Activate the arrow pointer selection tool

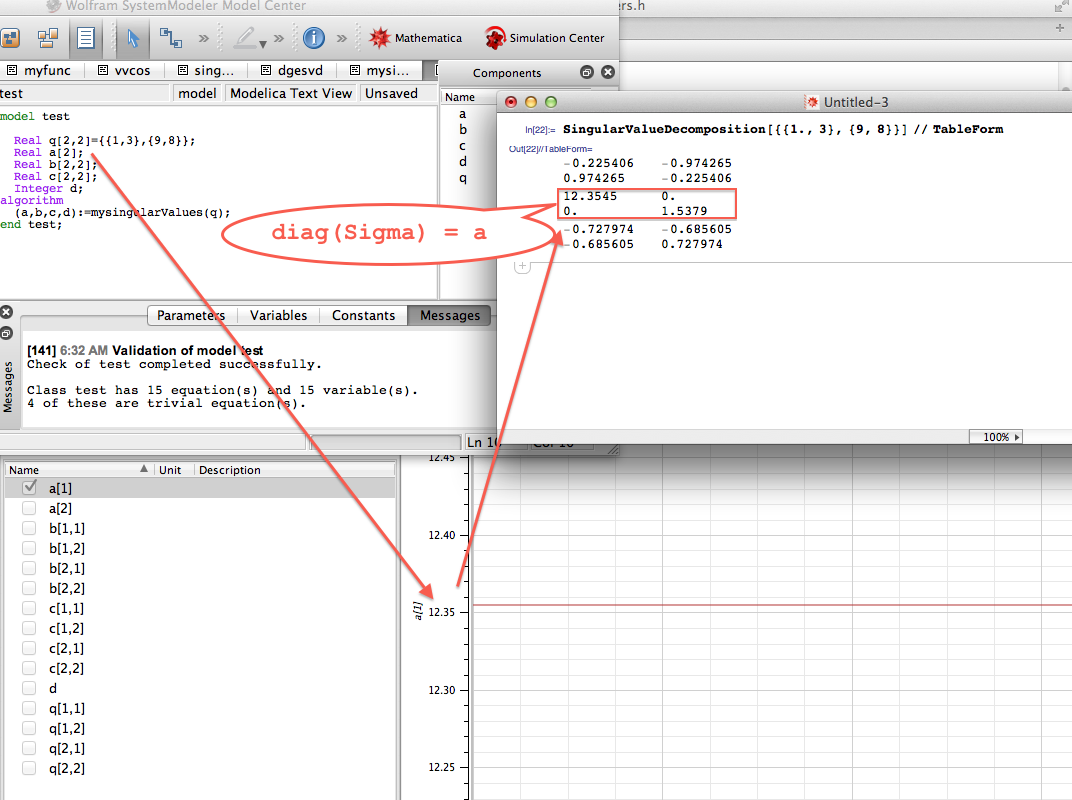tap(133, 38)
